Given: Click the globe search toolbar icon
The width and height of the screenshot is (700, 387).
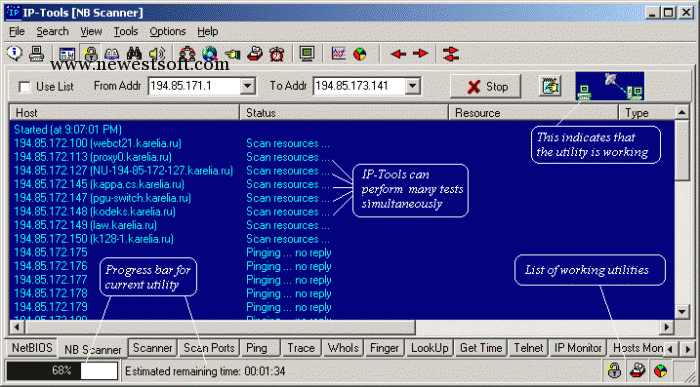Looking at the screenshot, I should (209, 54).
